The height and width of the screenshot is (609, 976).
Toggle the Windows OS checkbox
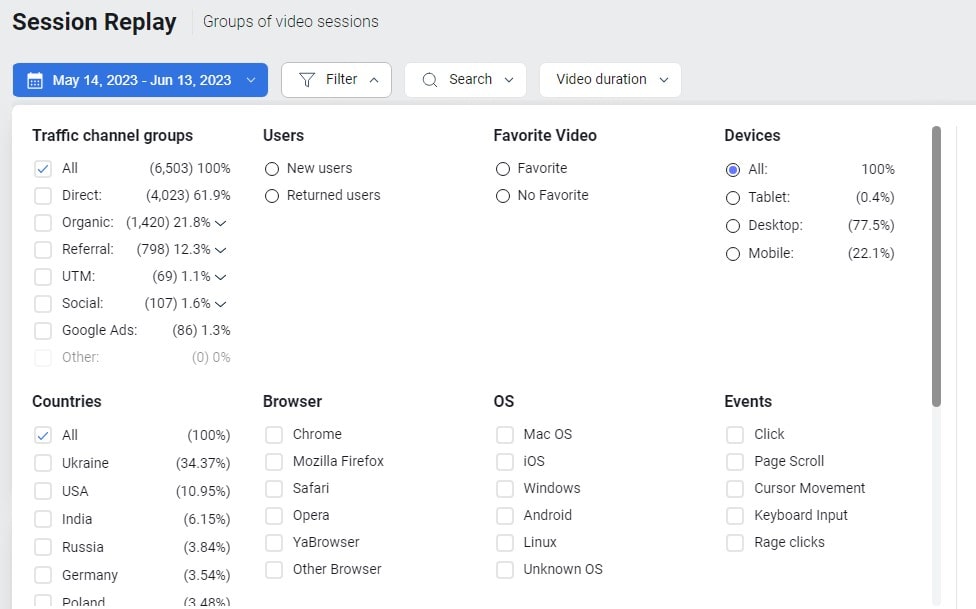pos(505,489)
